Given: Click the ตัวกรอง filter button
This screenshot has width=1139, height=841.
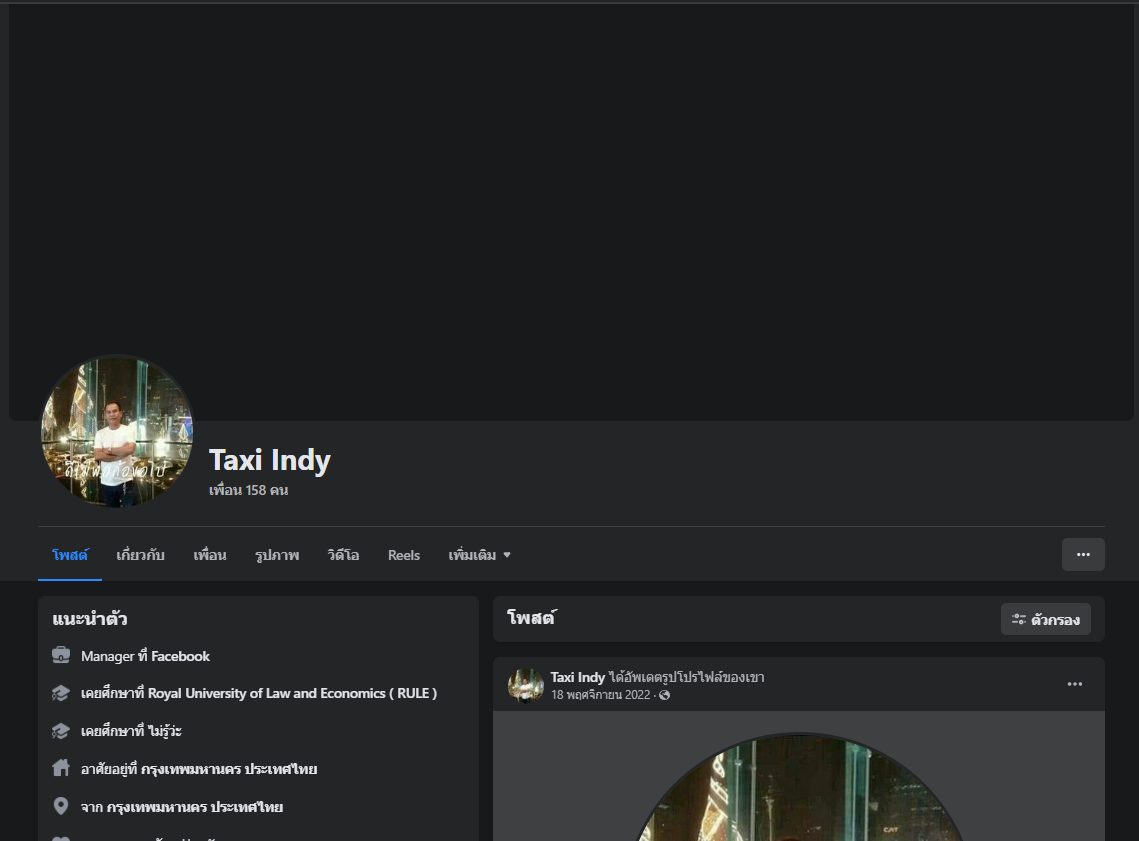Looking at the screenshot, I should coord(1045,619).
